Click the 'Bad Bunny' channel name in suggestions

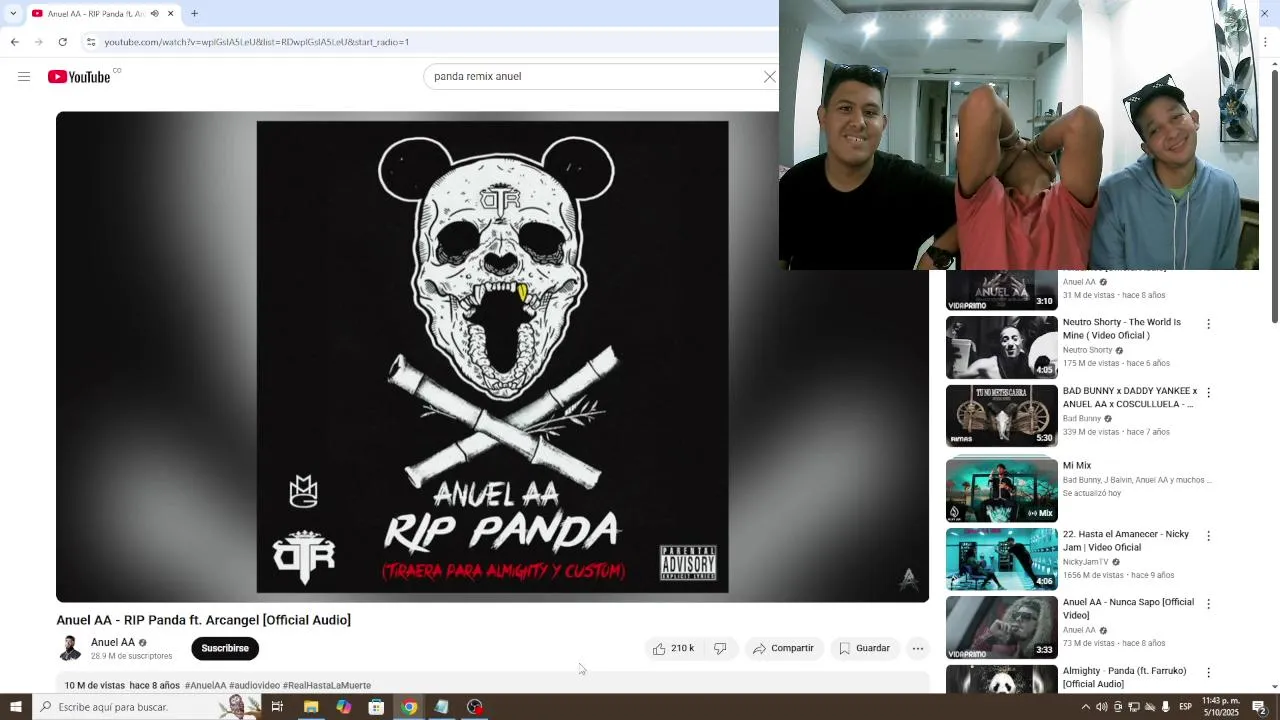(x=1082, y=419)
